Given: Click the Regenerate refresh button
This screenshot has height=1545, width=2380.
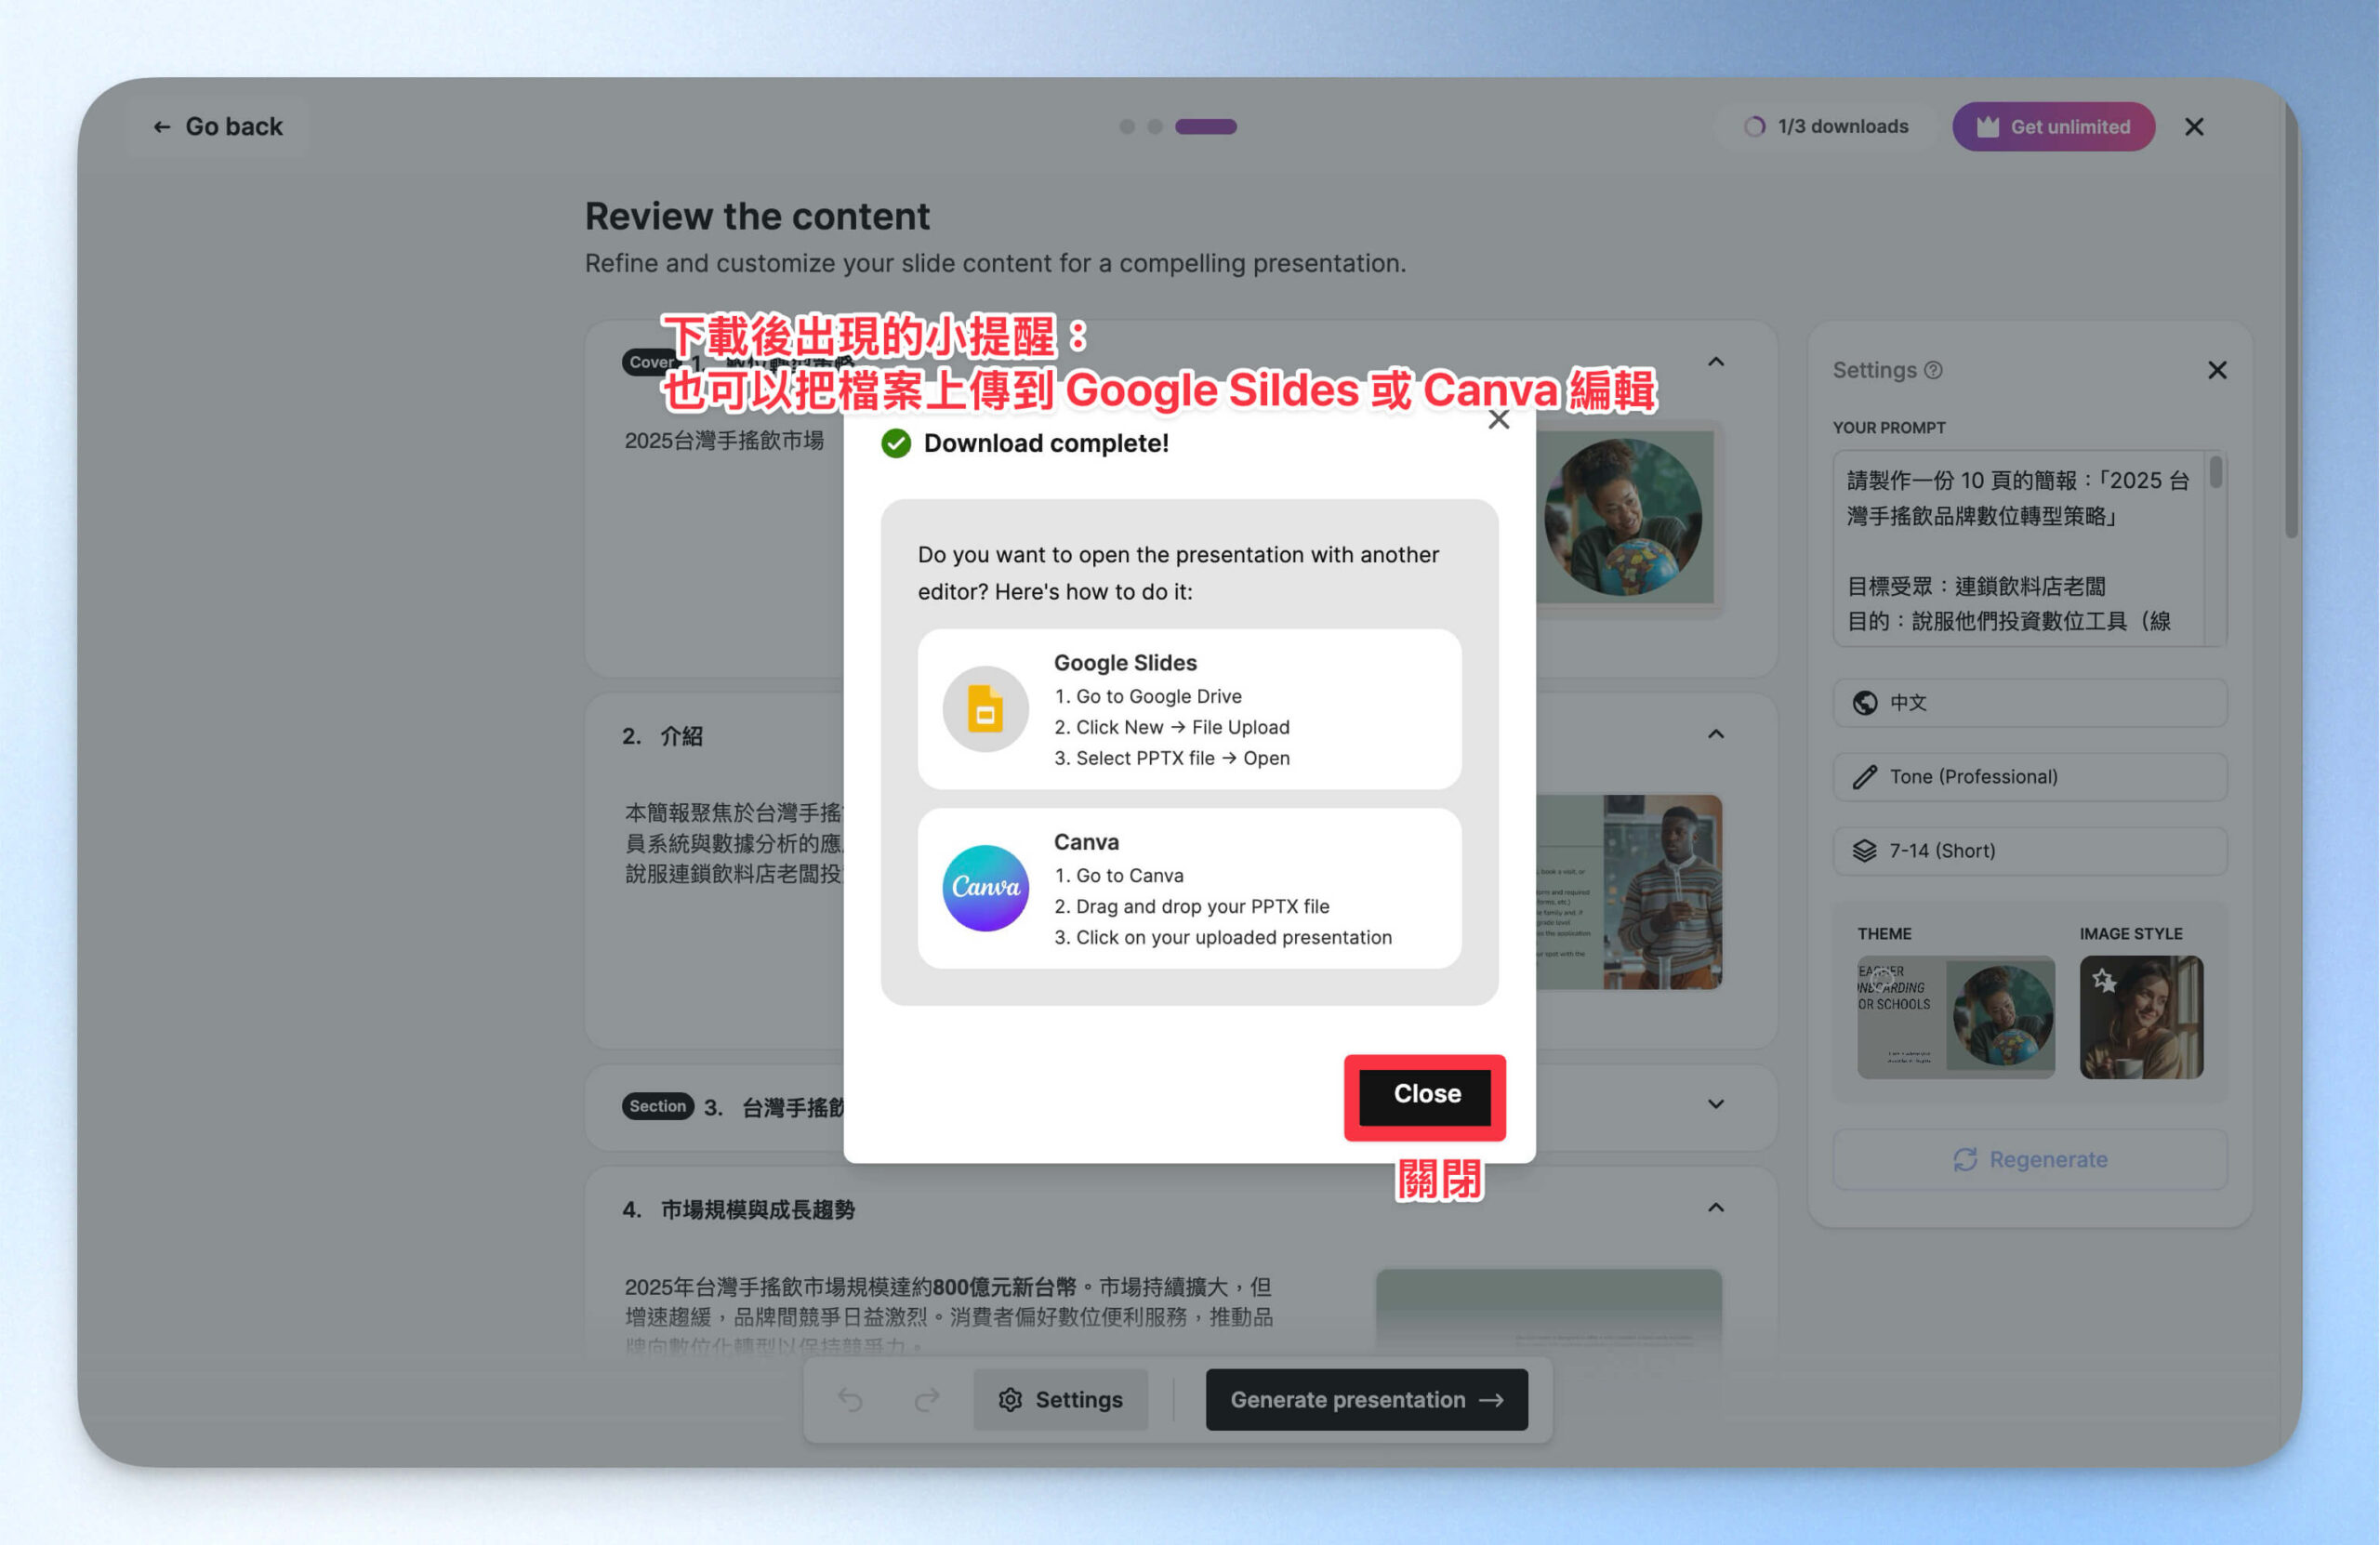Looking at the screenshot, I should pos(2029,1160).
